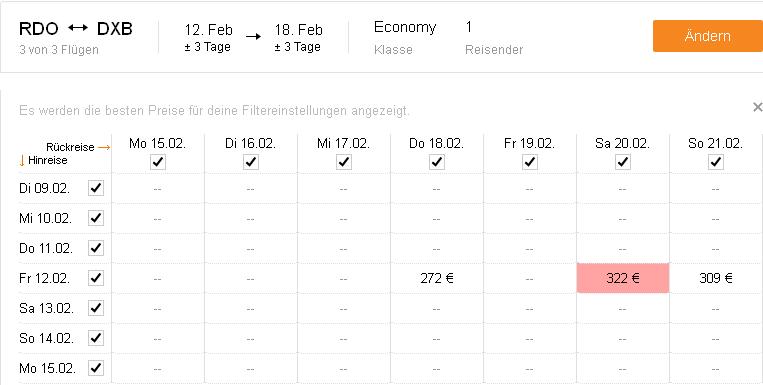Viewport: 763px width, 385px height.
Task: Uncheck the Mo 15.02. outbound row checkbox
Action: [96, 368]
